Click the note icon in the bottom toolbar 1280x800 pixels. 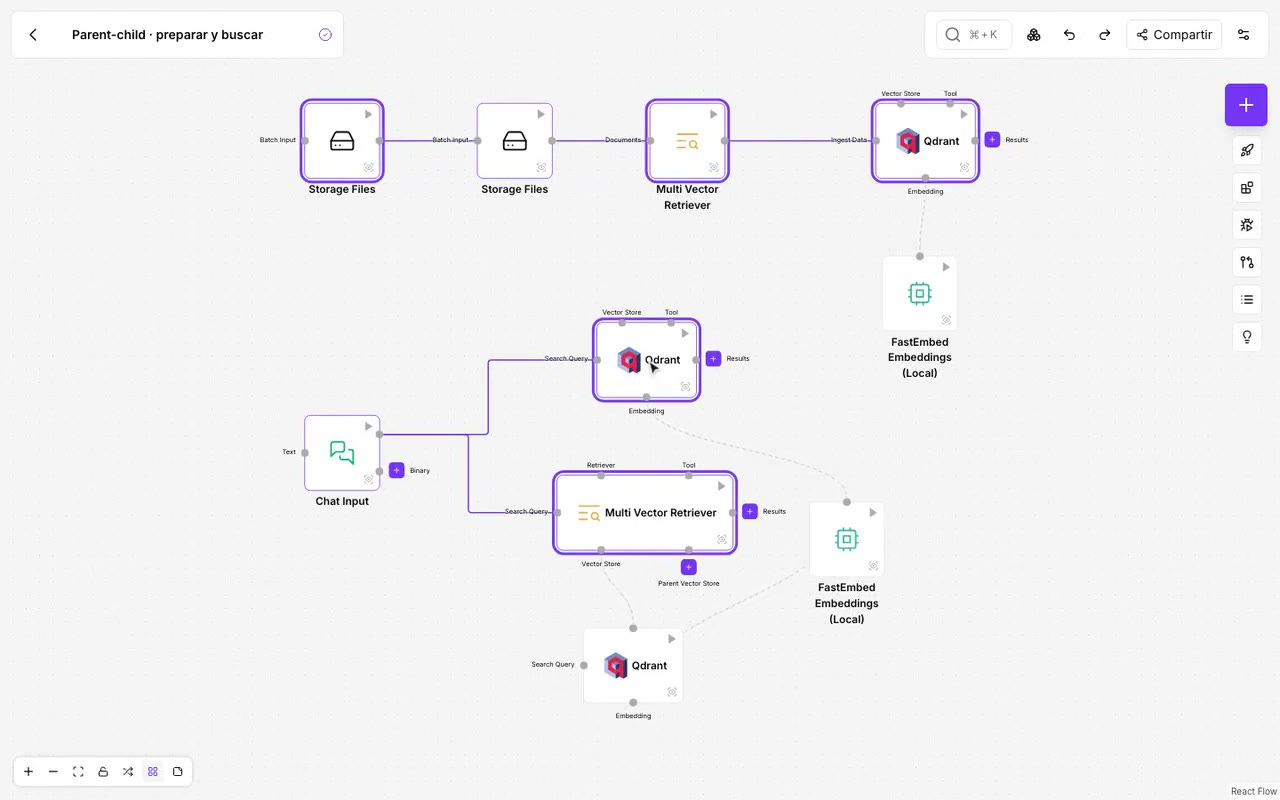coord(178,772)
